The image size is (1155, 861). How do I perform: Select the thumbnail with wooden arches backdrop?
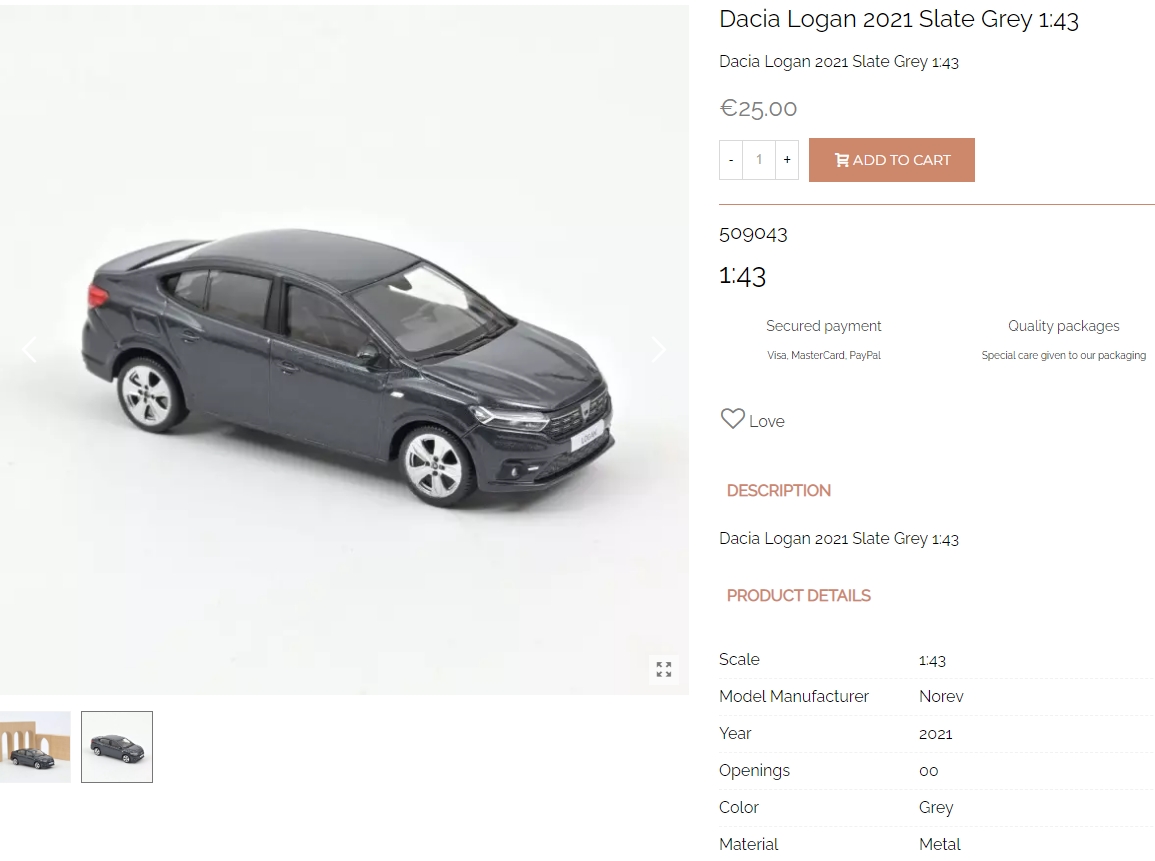coord(35,747)
